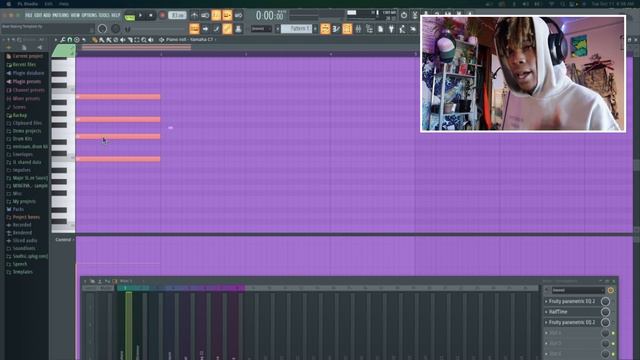The height and width of the screenshot is (360, 640).
Task: Toggle the green LED of mixer Slot 4
Action: click(613, 333)
